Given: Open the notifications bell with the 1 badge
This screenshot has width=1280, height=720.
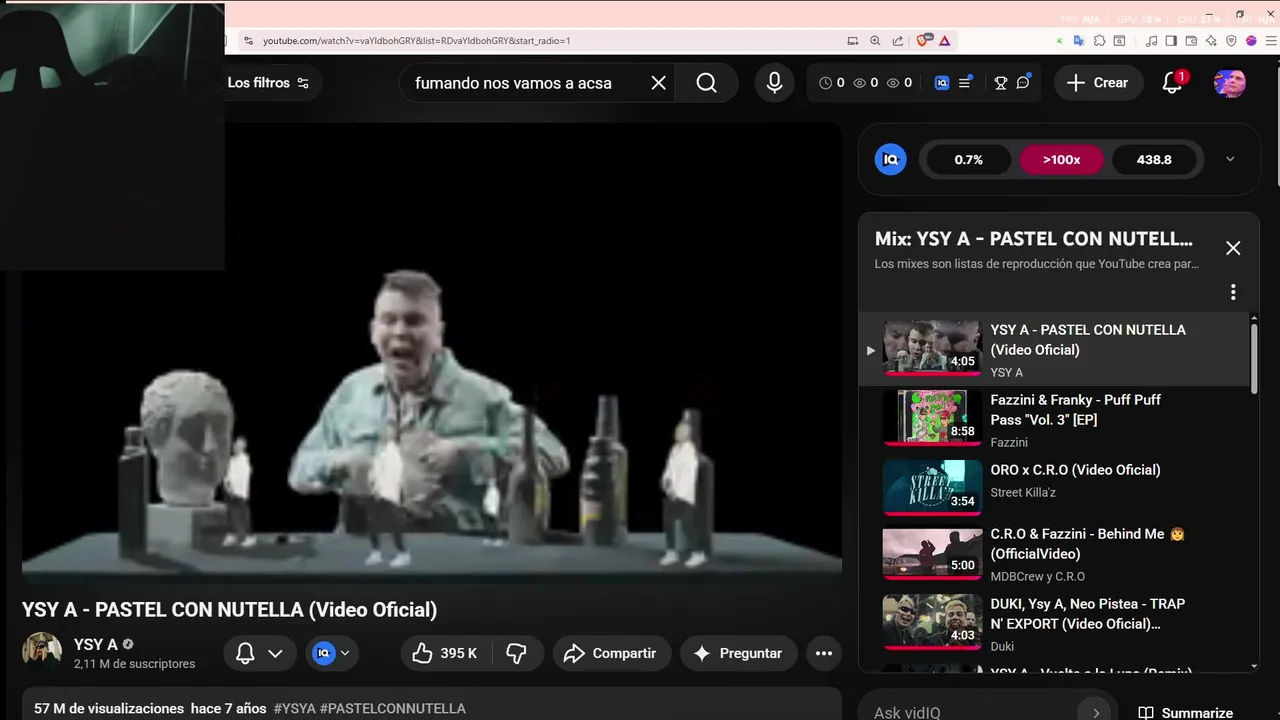Looking at the screenshot, I should (x=1173, y=83).
